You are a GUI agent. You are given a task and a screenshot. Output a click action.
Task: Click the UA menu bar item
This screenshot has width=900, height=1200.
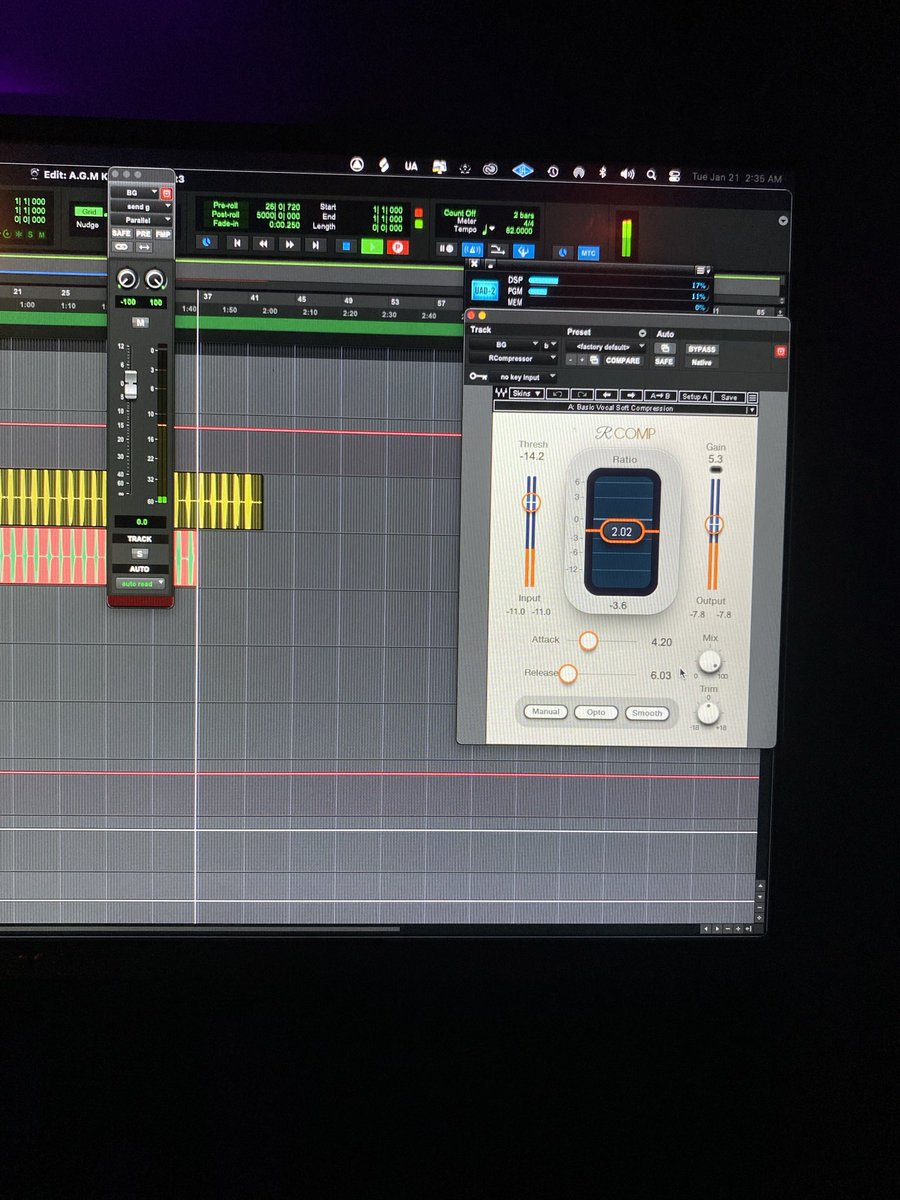coord(411,166)
